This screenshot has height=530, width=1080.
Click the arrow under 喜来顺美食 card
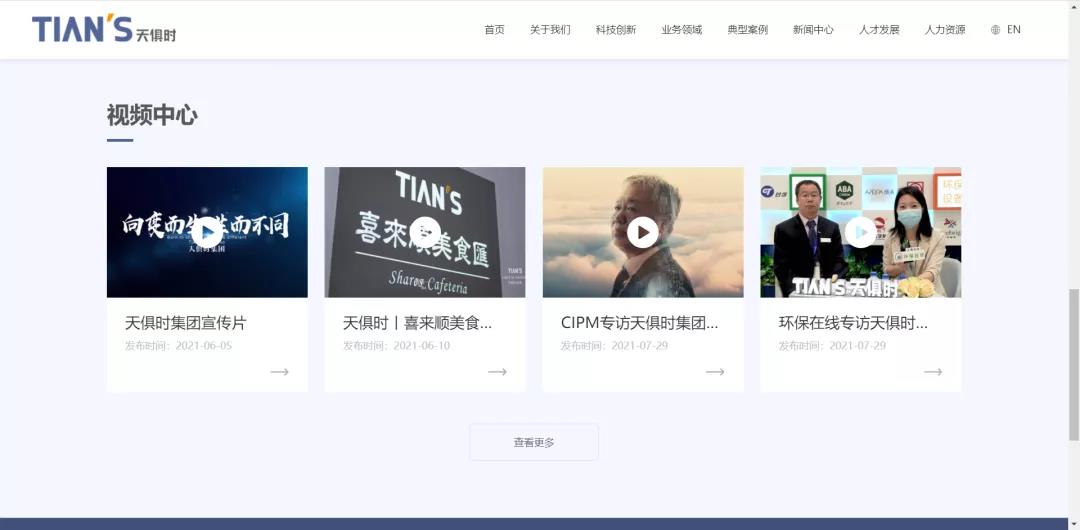pos(497,372)
